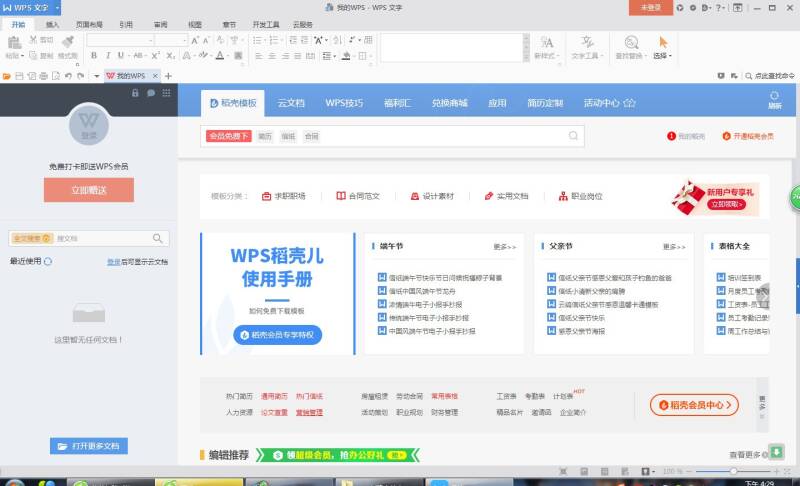Open the 视图 (View) ribbon tab
Viewport: 800px width, 486px height.
click(x=195, y=24)
